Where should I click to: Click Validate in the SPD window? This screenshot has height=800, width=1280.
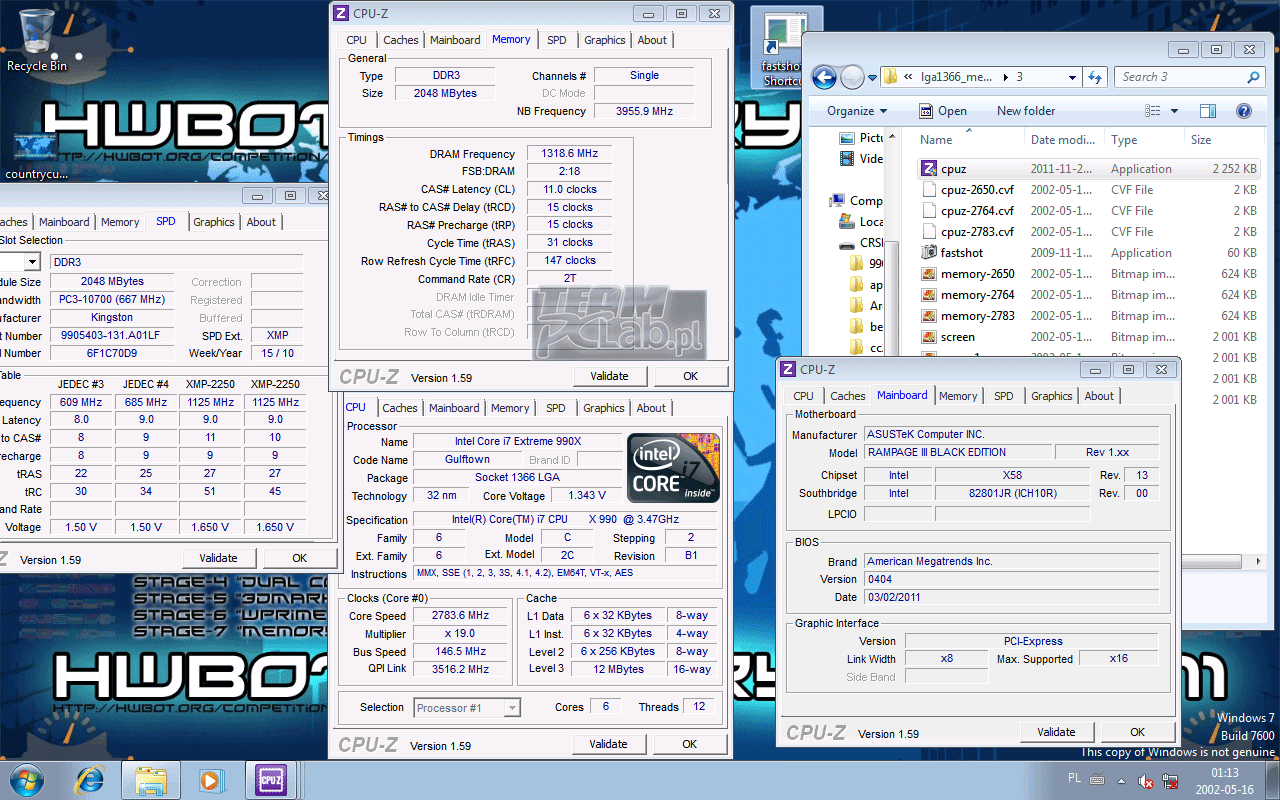(218, 558)
